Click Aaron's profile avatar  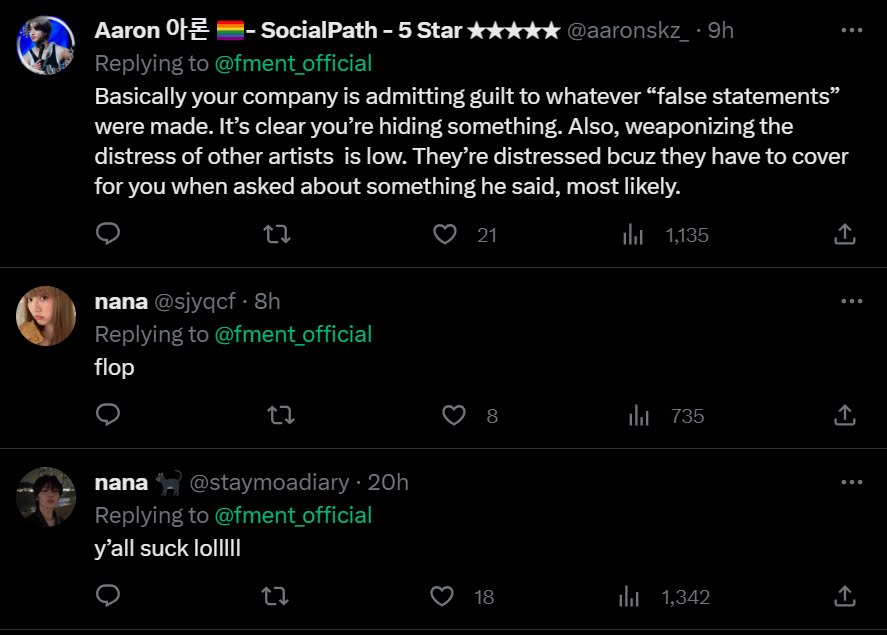coord(46,45)
